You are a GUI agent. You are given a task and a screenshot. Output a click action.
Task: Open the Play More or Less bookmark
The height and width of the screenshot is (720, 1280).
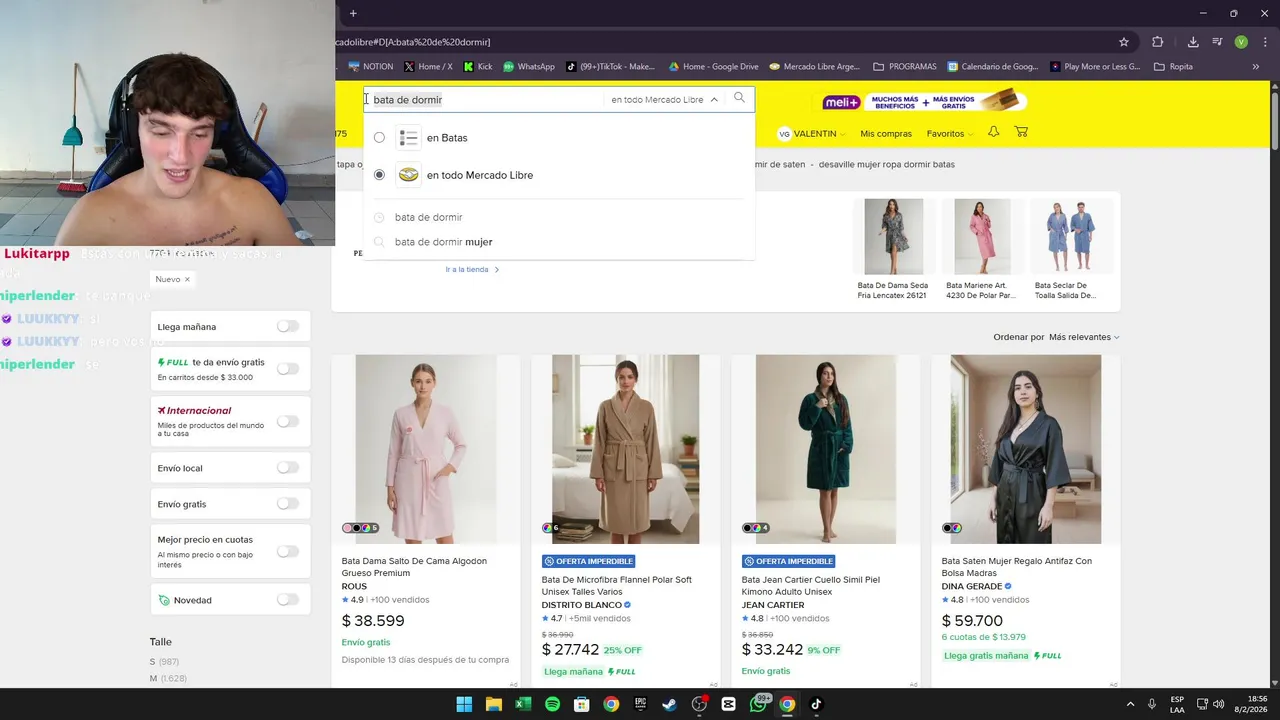[x=1095, y=67]
